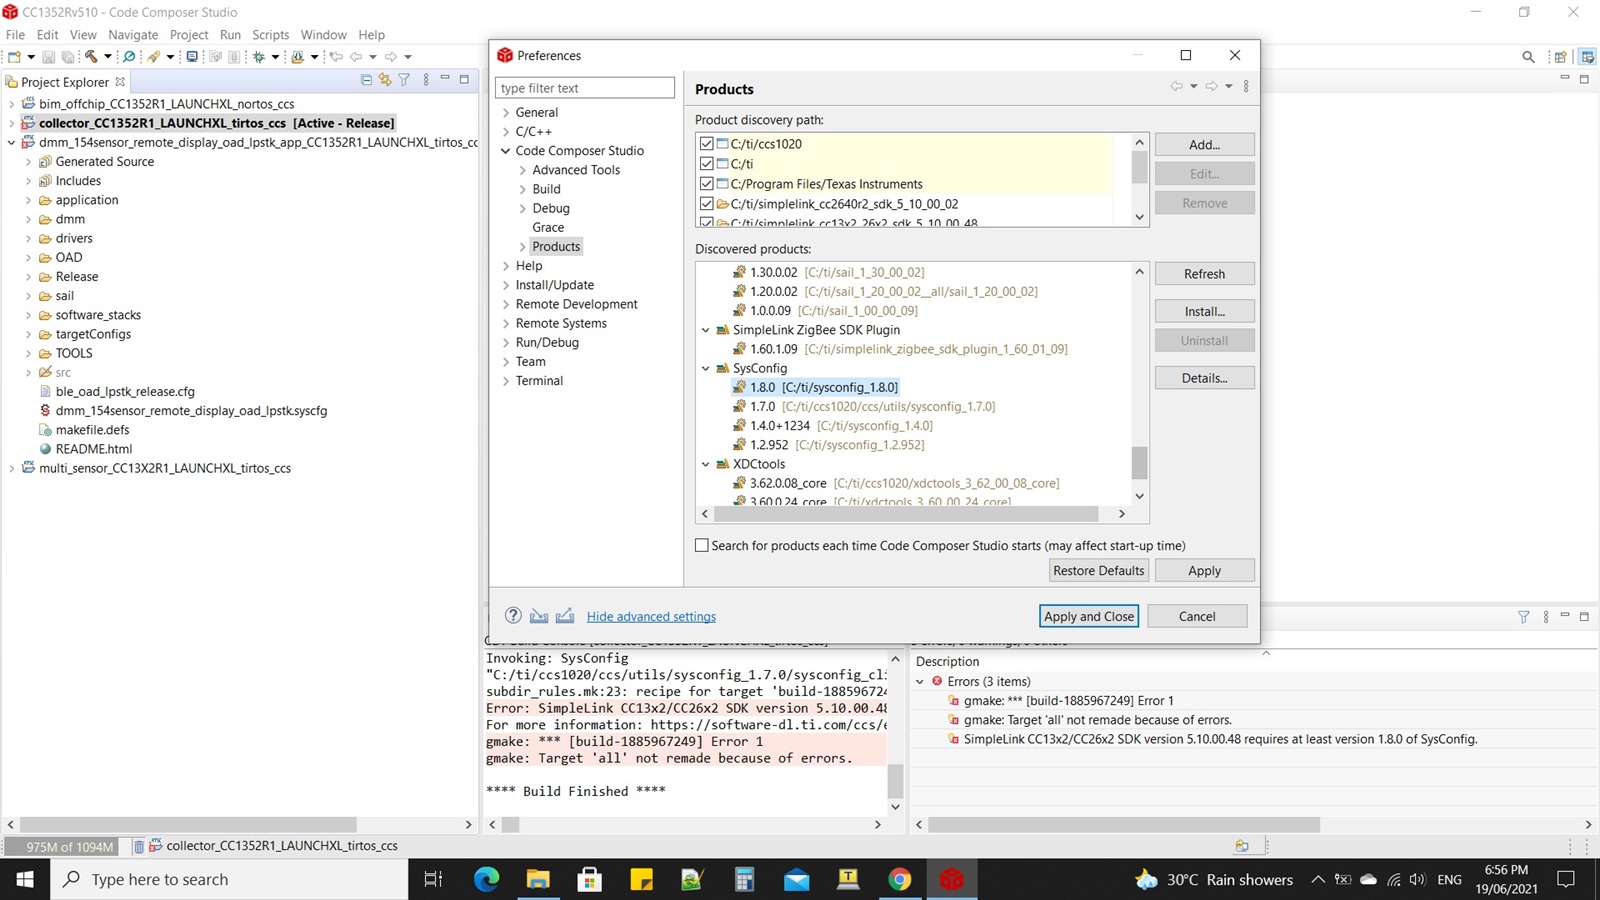The height and width of the screenshot is (900, 1600).
Task: Click the Details... button
Action: point(1204,378)
